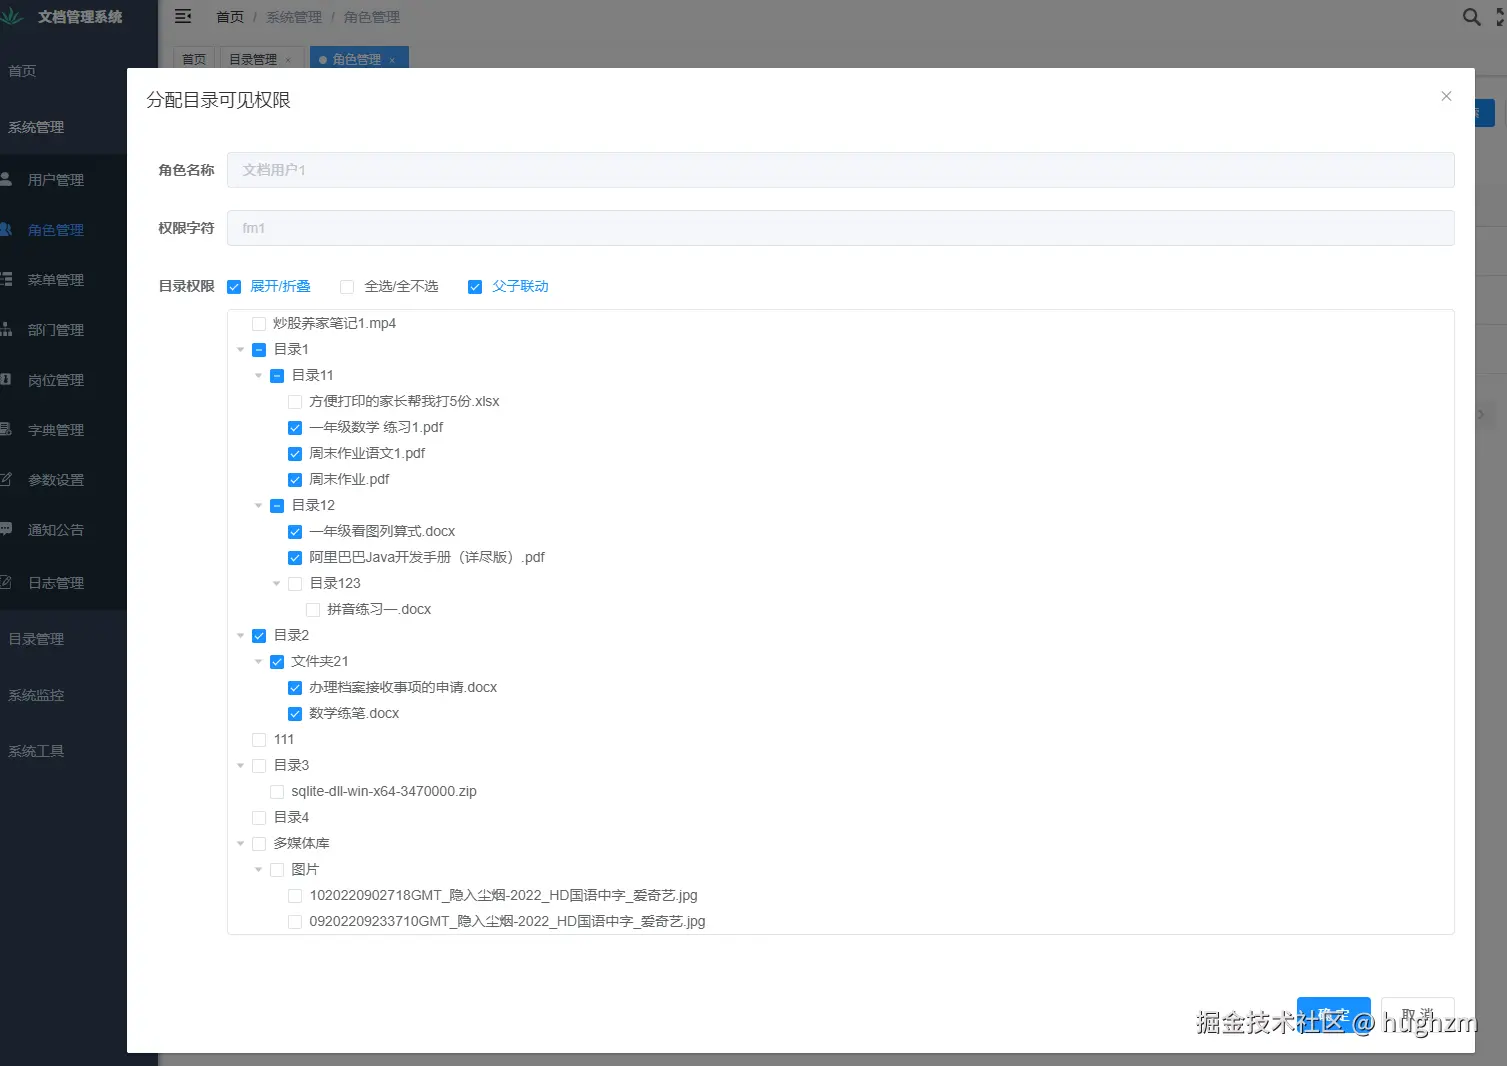
Task: Select 菜单管理 from the sidebar
Action: (55, 279)
